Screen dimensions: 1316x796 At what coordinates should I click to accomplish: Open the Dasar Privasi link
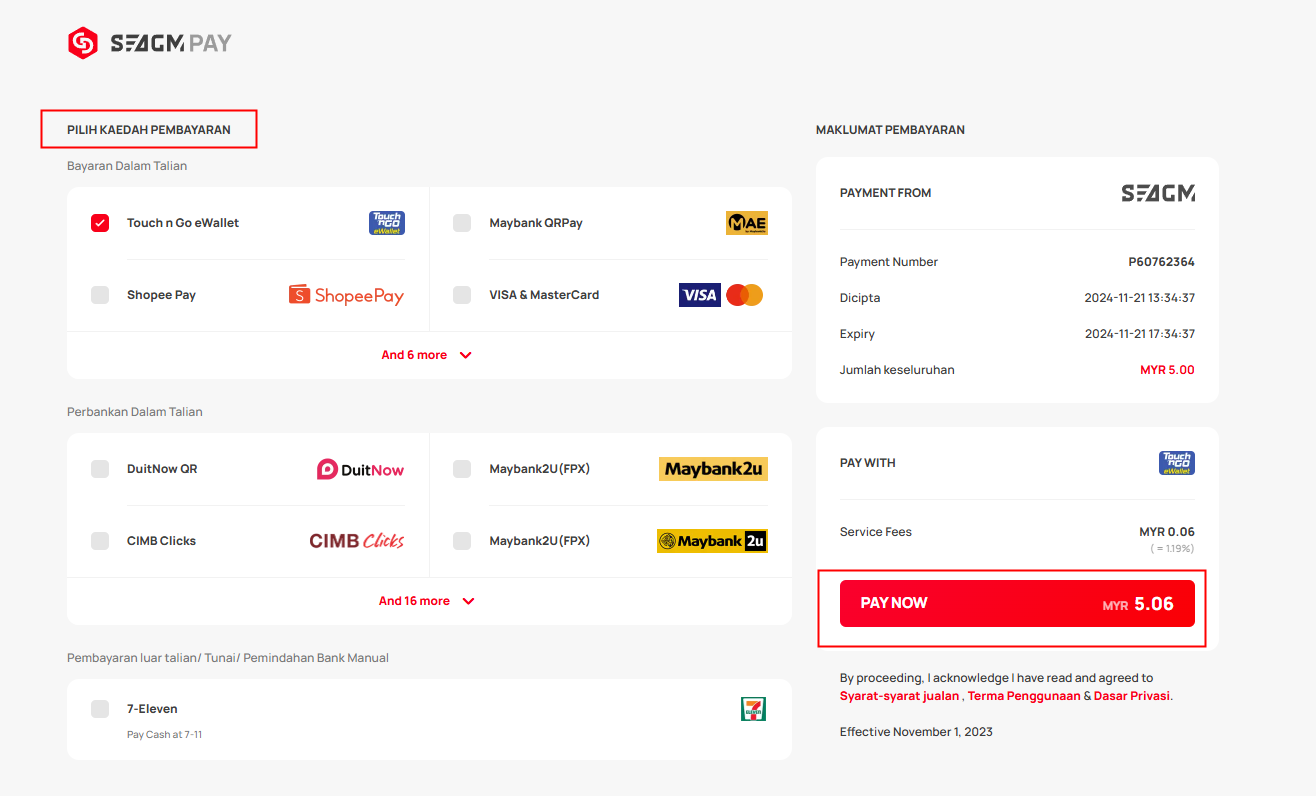pos(1132,696)
